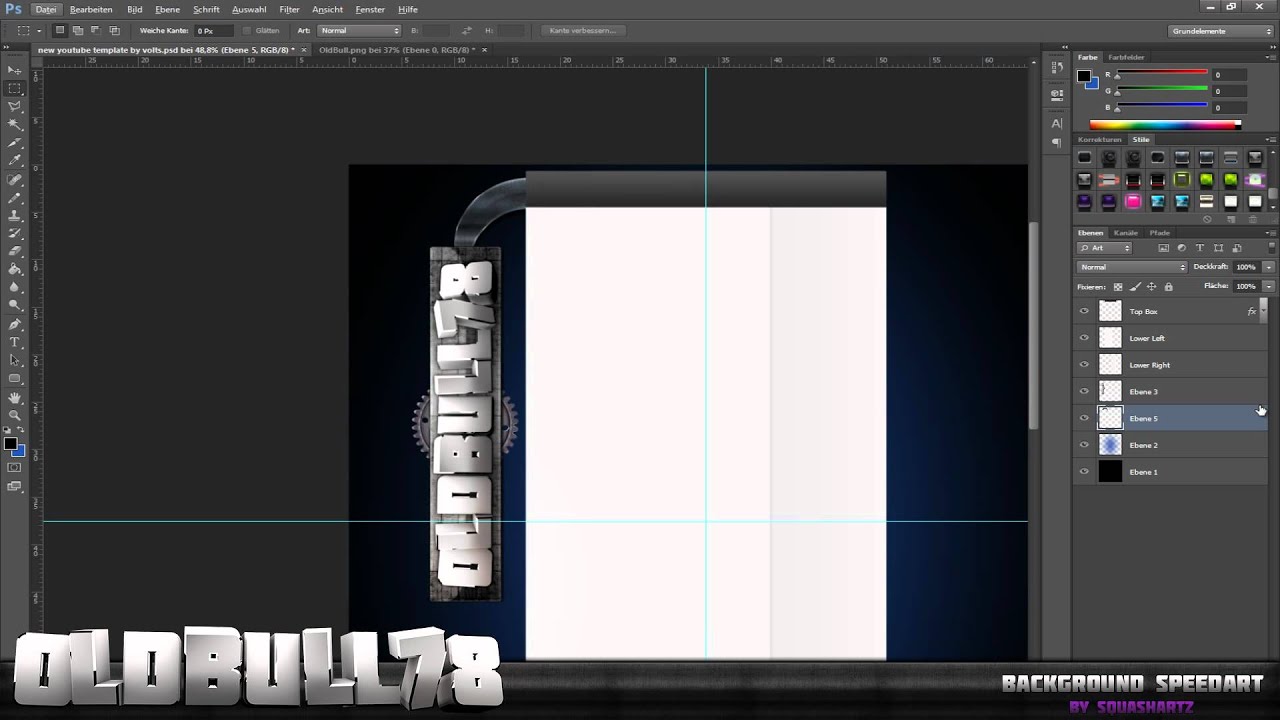Select the Pen tool

pos(15,325)
